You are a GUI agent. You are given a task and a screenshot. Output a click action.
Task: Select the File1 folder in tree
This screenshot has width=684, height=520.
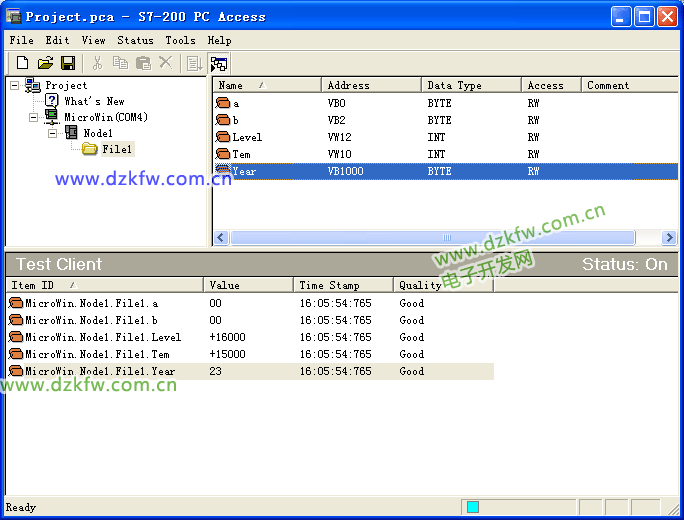[x=117, y=149]
